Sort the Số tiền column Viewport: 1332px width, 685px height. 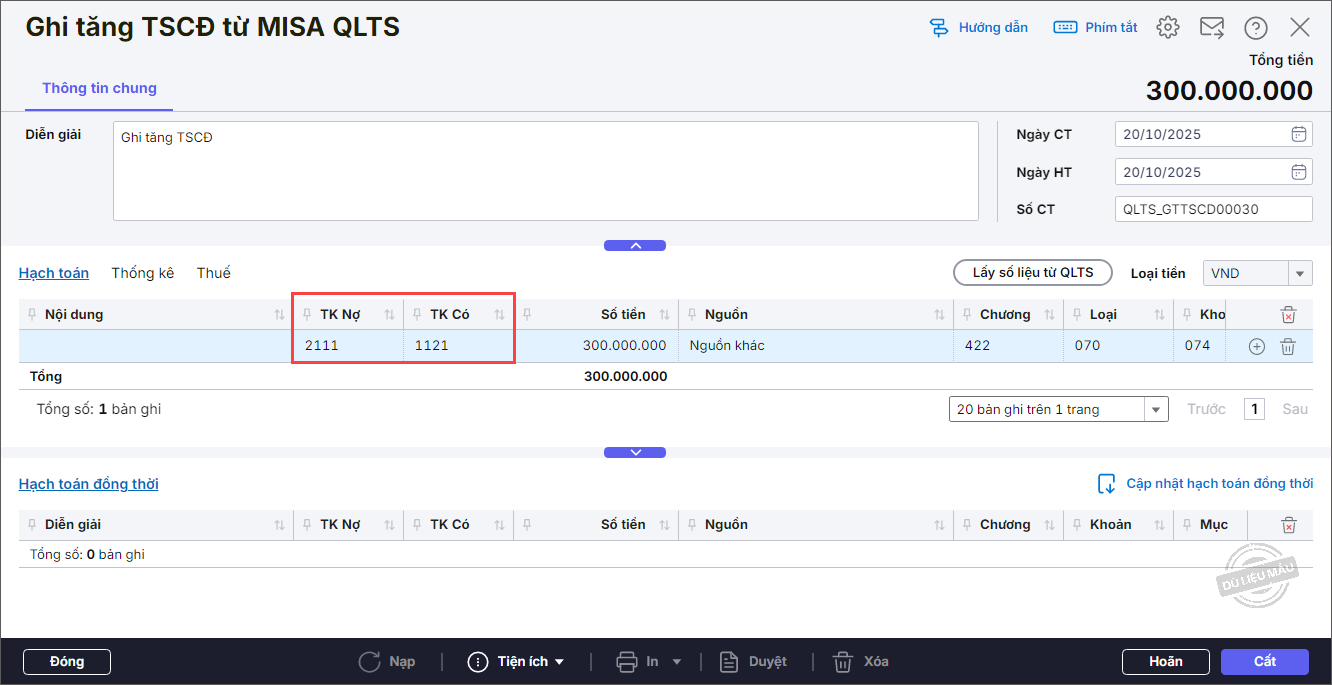tap(665, 315)
